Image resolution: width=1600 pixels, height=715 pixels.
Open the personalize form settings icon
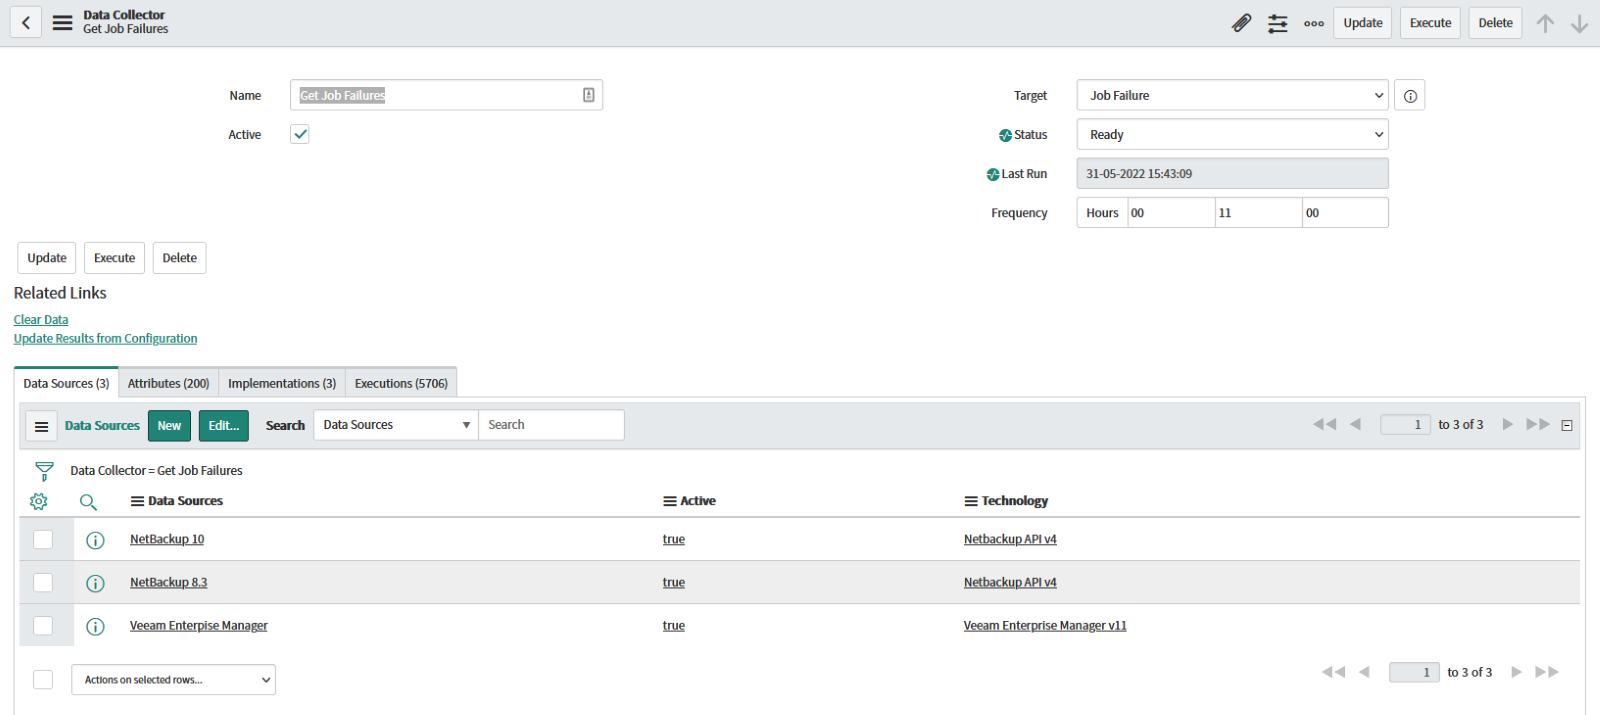tap(1277, 23)
